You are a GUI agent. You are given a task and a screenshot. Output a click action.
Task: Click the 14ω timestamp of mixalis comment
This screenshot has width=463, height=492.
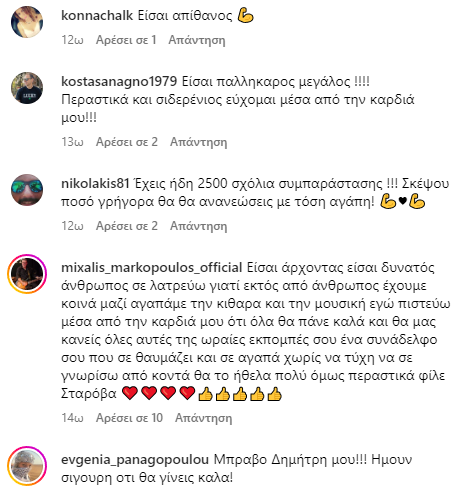point(72,418)
